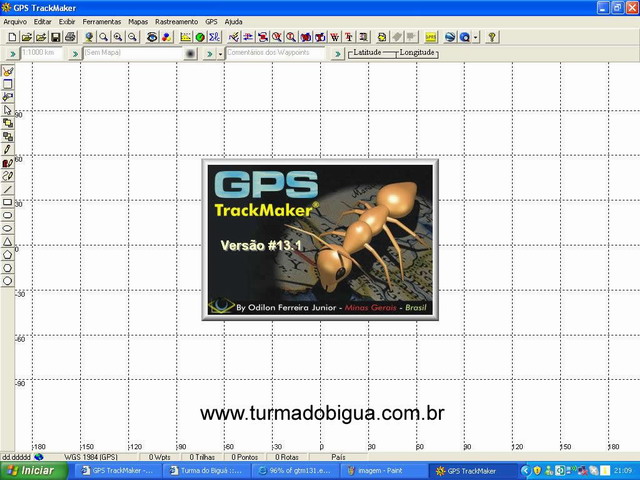Click the New file icon
640x480 pixels.
tap(12, 37)
